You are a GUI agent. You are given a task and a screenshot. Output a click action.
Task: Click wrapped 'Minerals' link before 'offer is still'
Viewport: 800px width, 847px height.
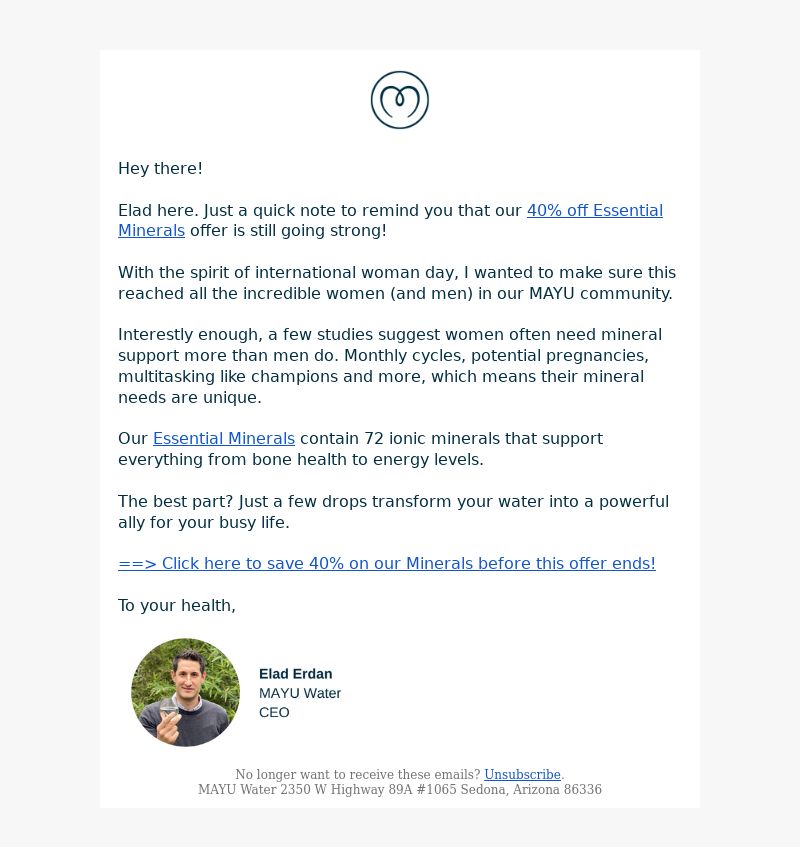click(151, 231)
